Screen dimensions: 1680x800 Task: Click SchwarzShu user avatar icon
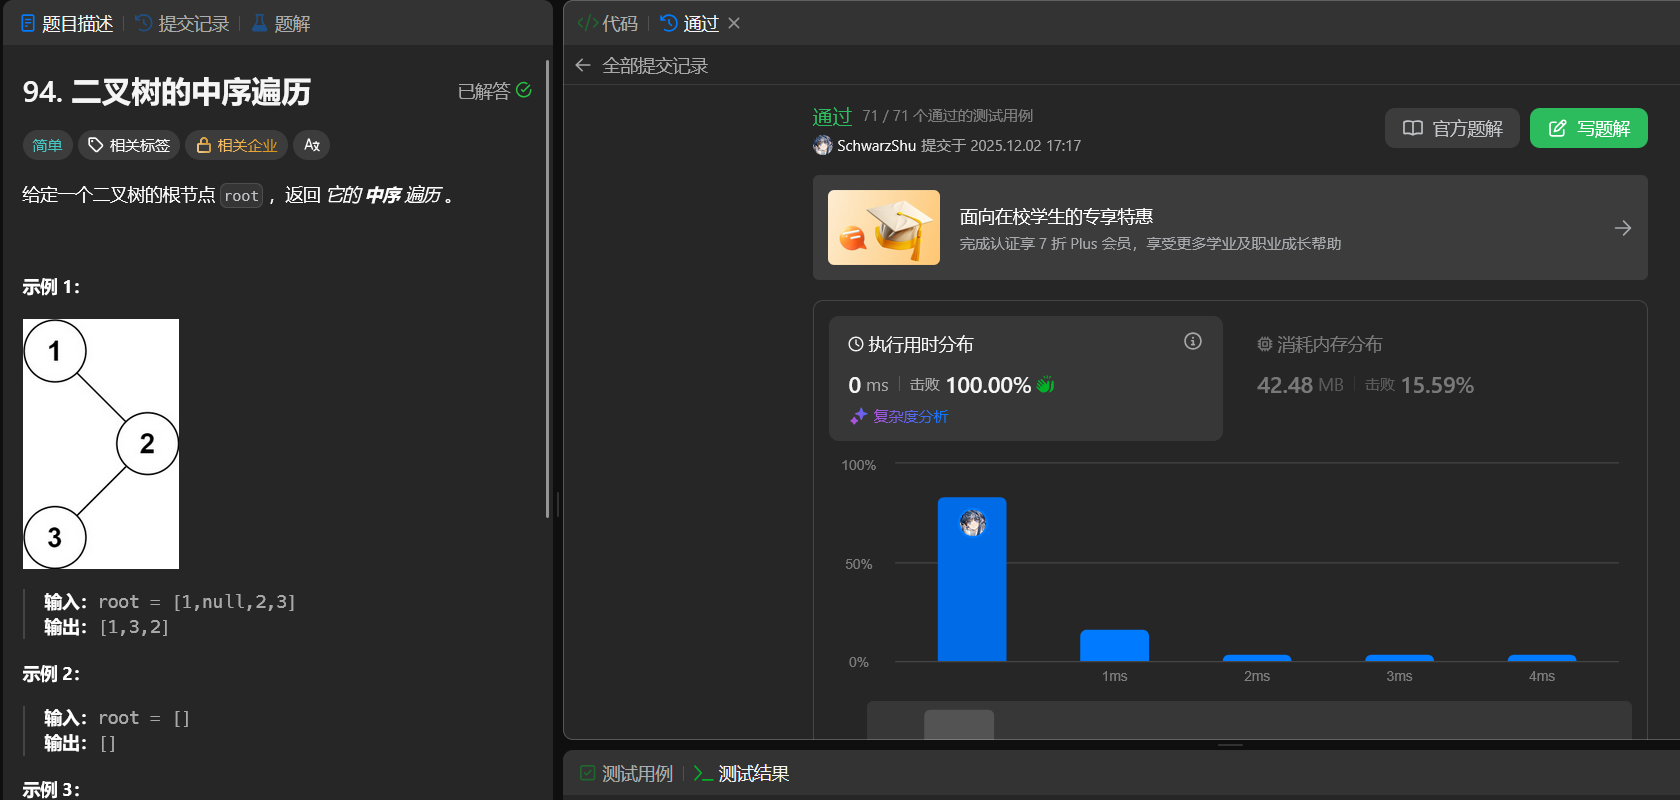pyautogui.click(x=823, y=146)
